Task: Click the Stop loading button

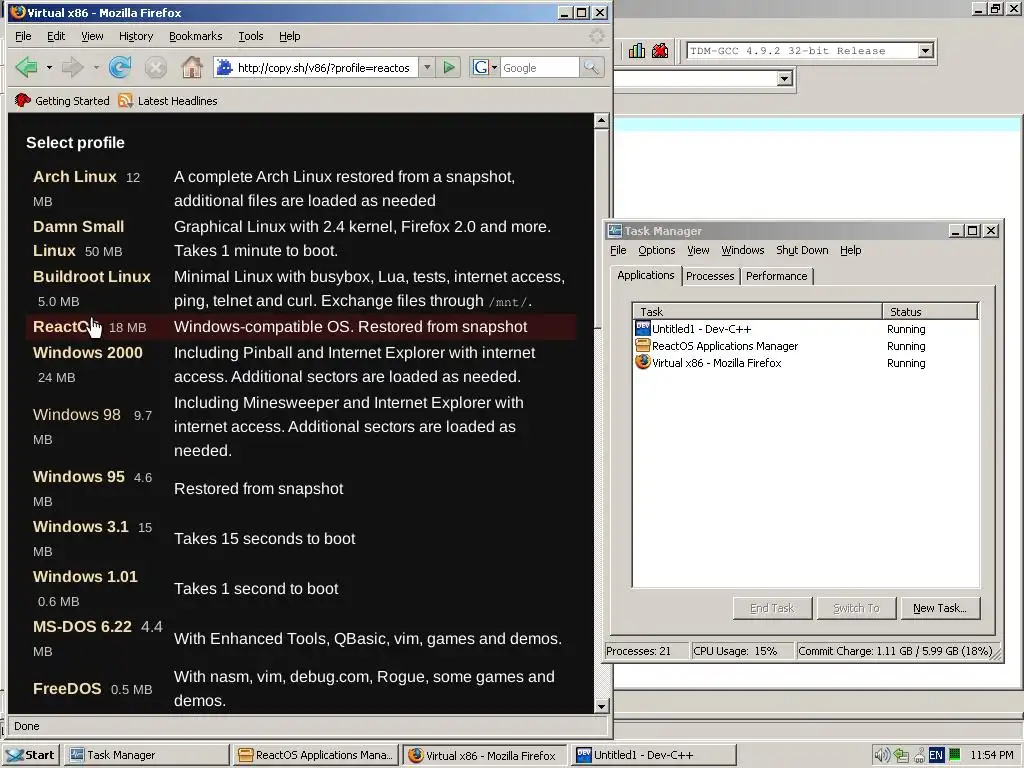Action: pyautogui.click(x=155, y=67)
